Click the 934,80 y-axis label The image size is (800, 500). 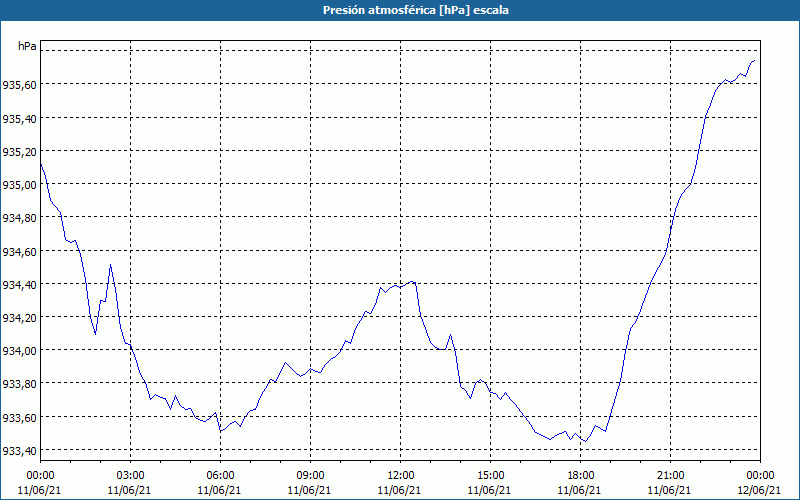pos(19,218)
